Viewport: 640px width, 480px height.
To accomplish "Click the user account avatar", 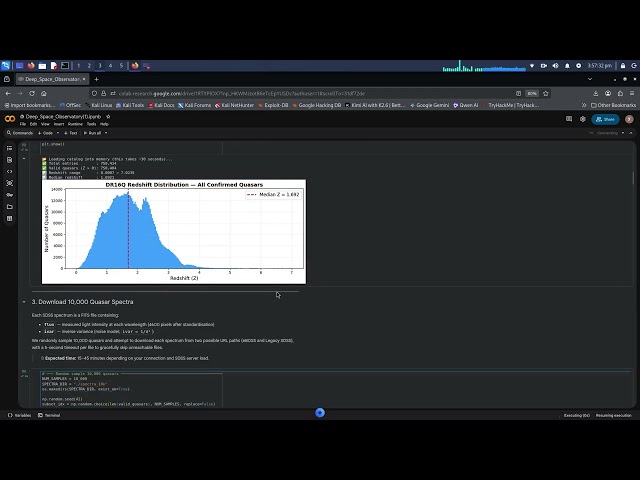I will coord(629,119).
